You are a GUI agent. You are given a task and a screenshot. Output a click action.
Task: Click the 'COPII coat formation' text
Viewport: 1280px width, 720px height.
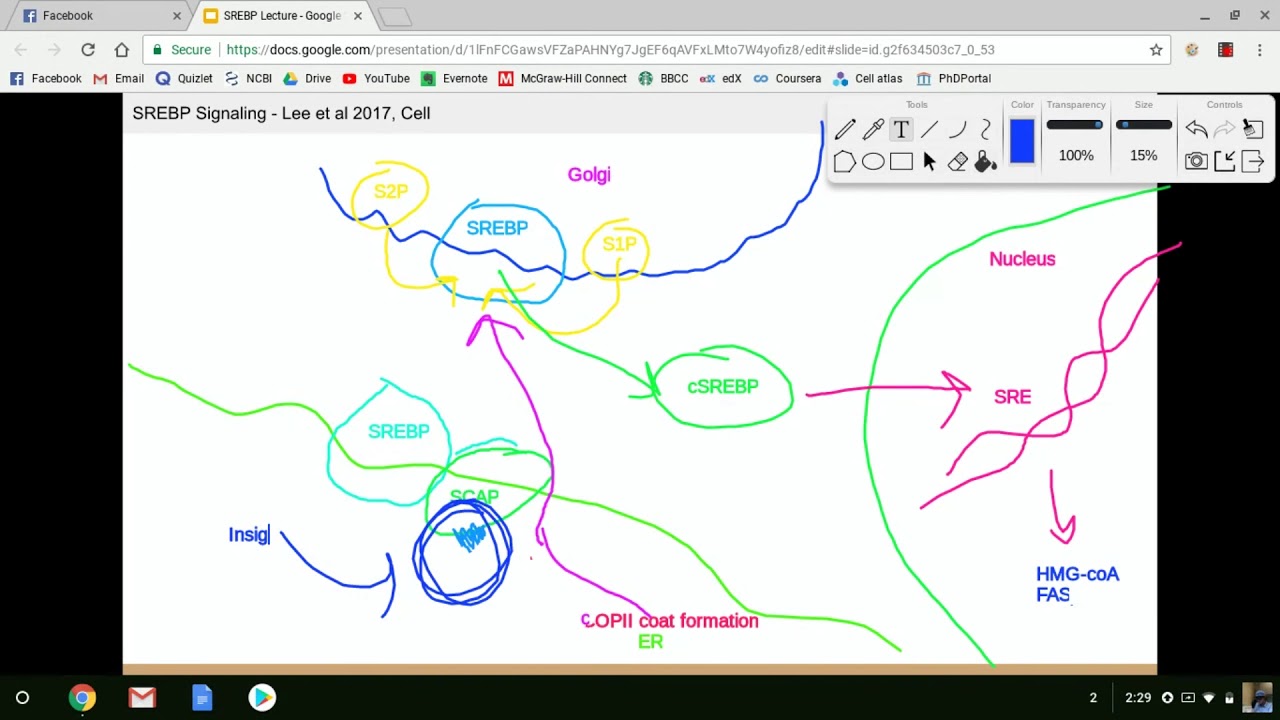[x=669, y=621]
